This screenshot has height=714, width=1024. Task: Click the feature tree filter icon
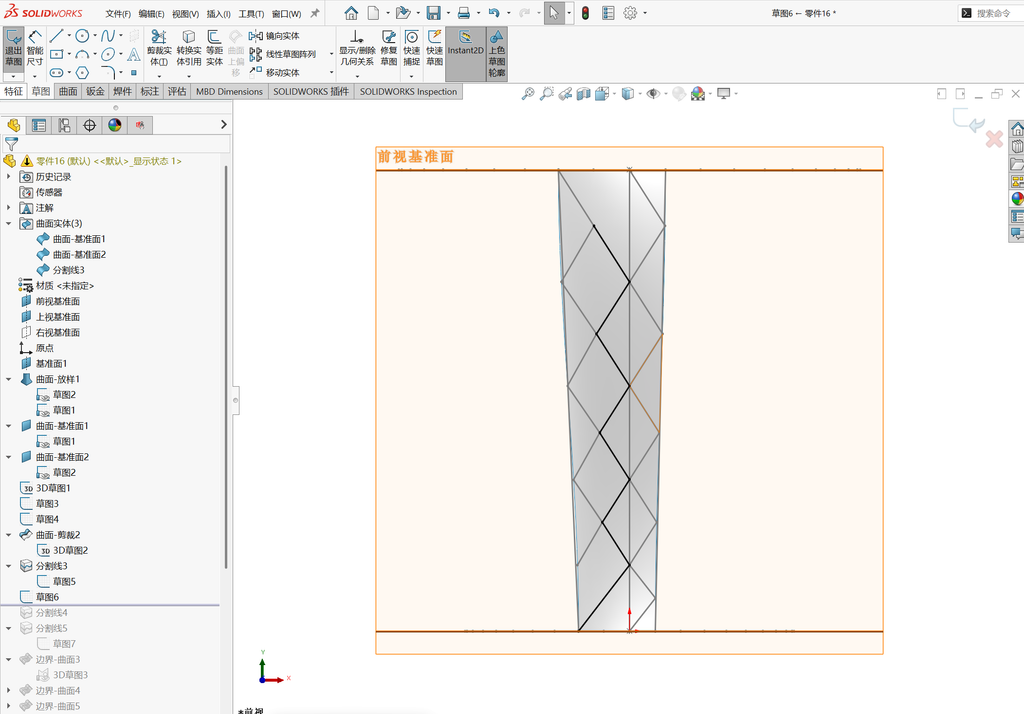(11, 144)
